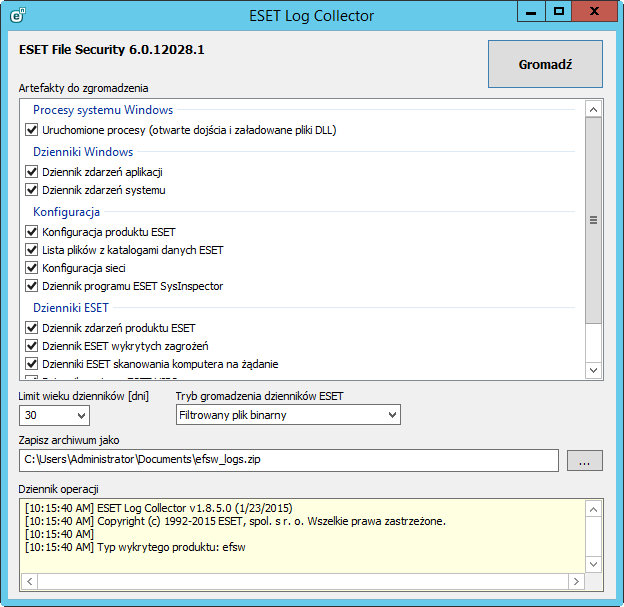
Task: Toggle Lista plików z katalogami danych ESET
Action: point(32,250)
